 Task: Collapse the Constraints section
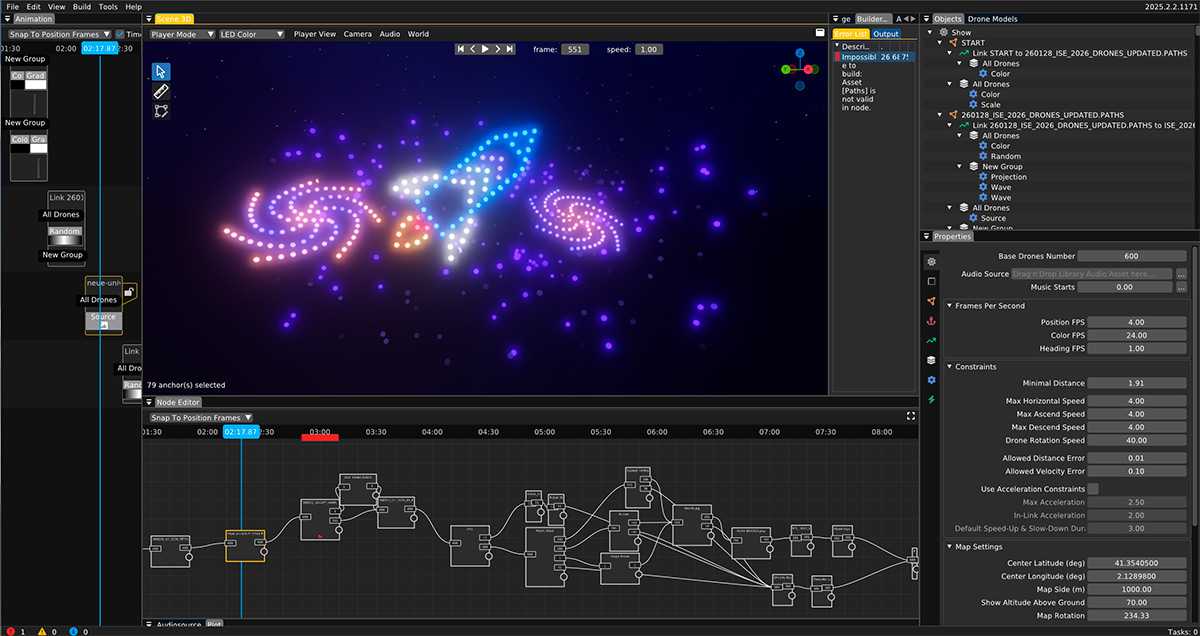950,367
